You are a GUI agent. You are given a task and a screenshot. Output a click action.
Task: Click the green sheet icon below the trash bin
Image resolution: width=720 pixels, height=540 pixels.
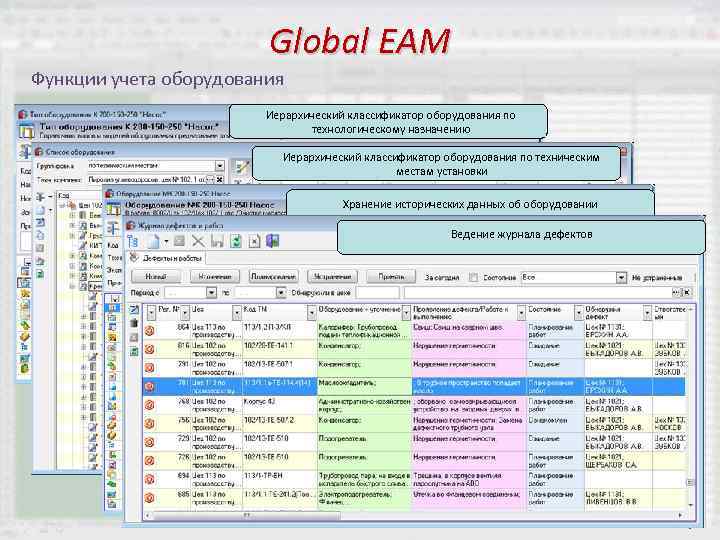(x=134, y=352)
